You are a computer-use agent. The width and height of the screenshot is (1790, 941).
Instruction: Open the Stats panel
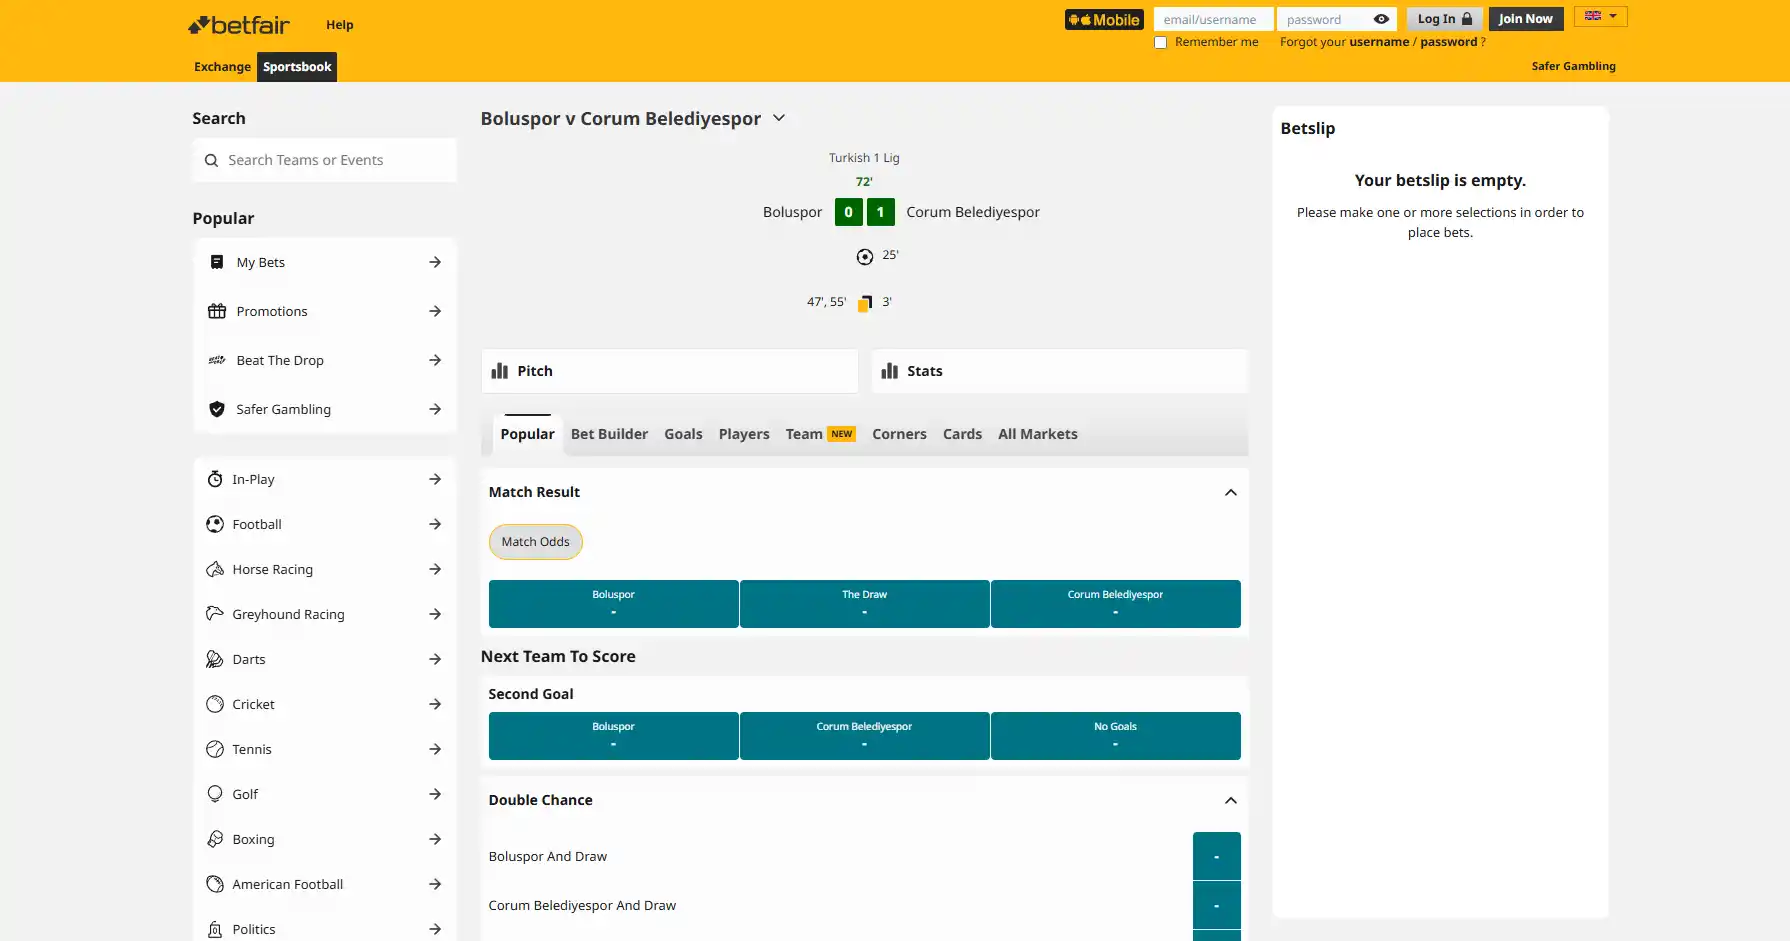pyautogui.click(x=1060, y=371)
